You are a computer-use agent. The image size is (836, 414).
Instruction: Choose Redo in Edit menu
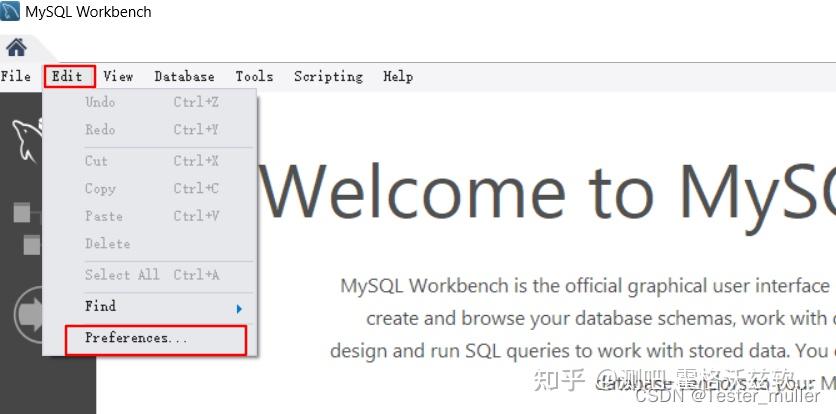[x=150, y=130]
